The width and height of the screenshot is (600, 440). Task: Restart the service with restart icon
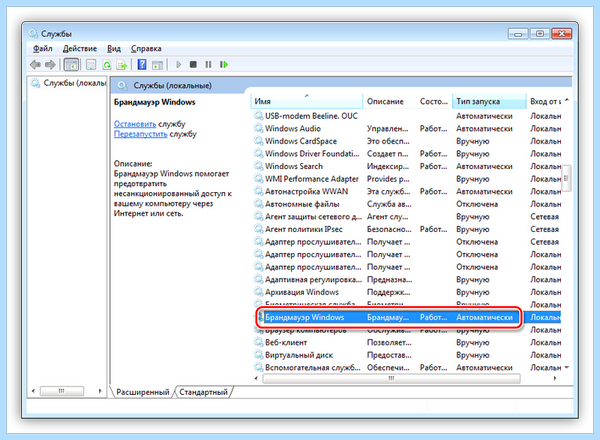pyautogui.click(x=224, y=64)
